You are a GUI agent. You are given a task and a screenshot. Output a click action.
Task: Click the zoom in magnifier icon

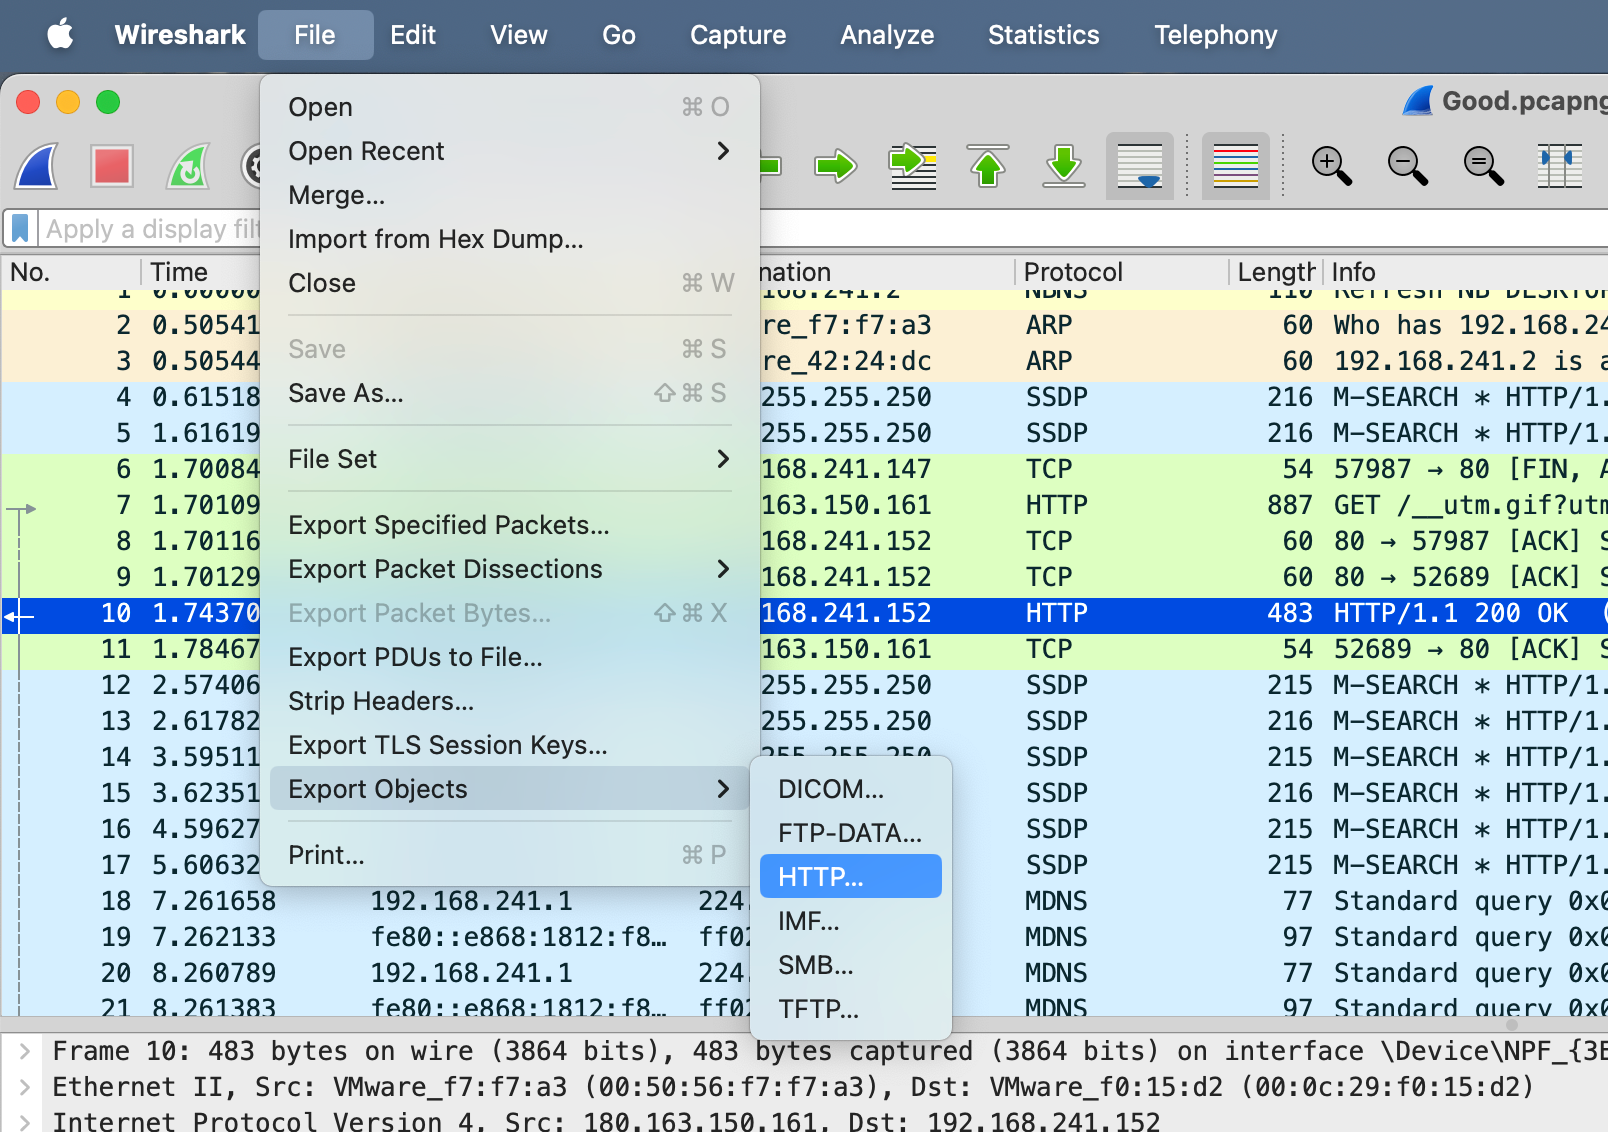1331,166
